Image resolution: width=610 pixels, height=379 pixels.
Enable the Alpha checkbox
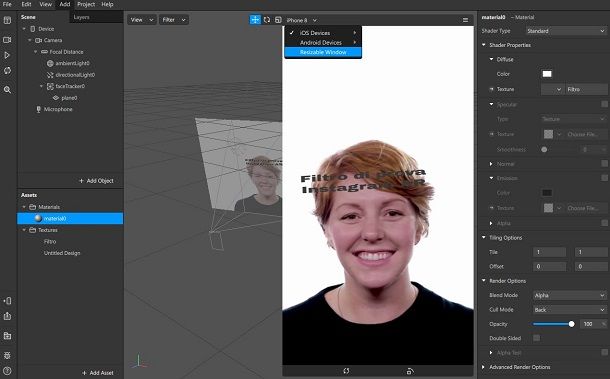click(604, 223)
